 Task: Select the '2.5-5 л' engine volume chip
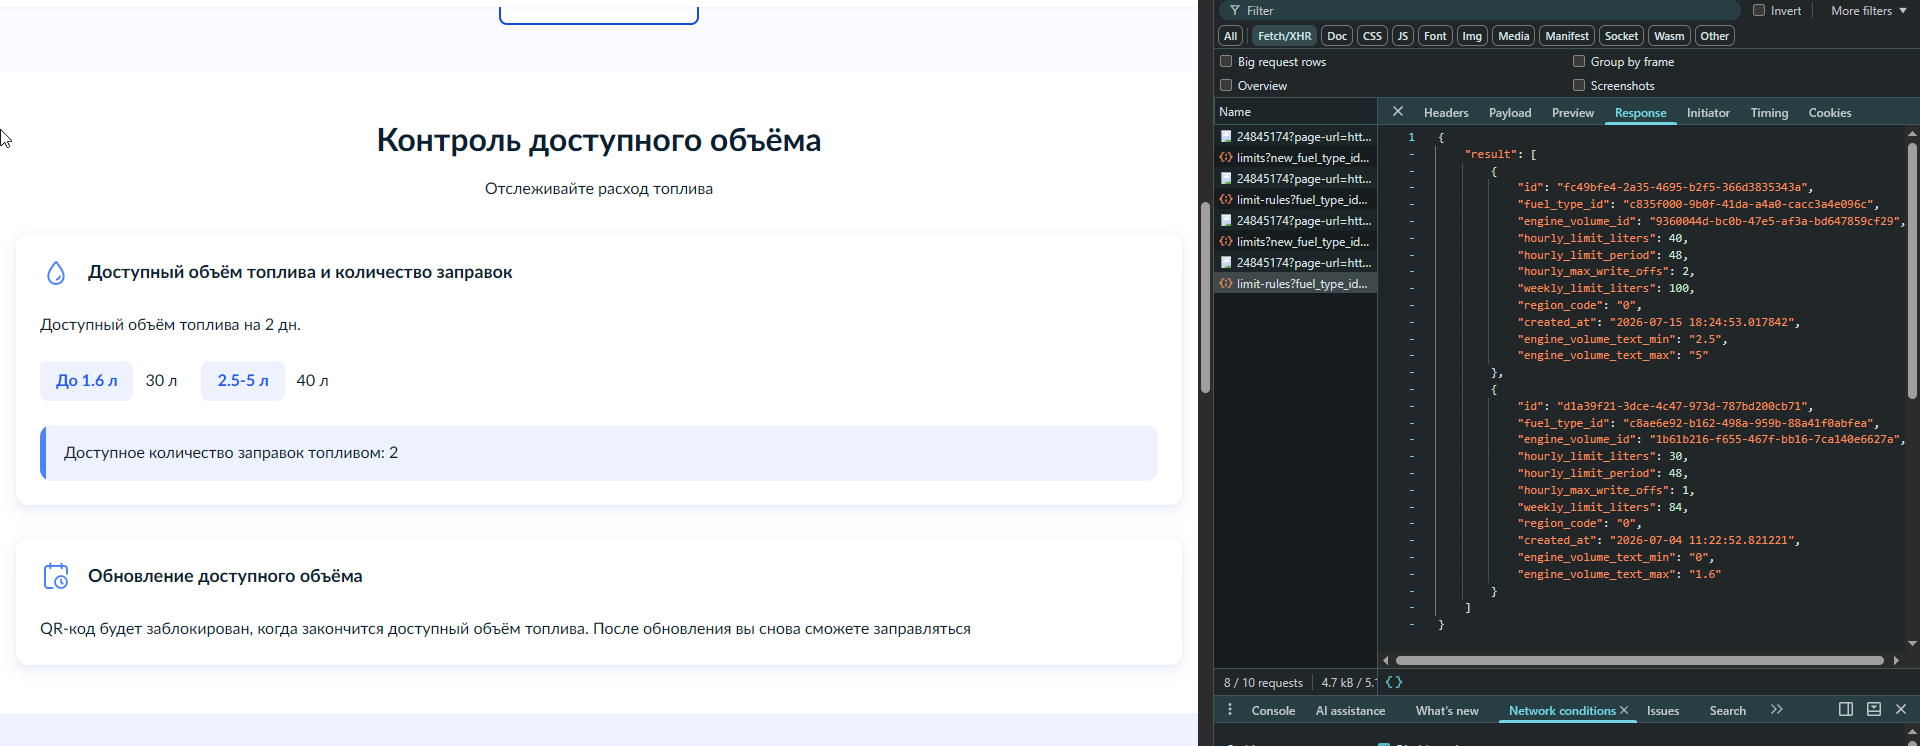pos(243,381)
